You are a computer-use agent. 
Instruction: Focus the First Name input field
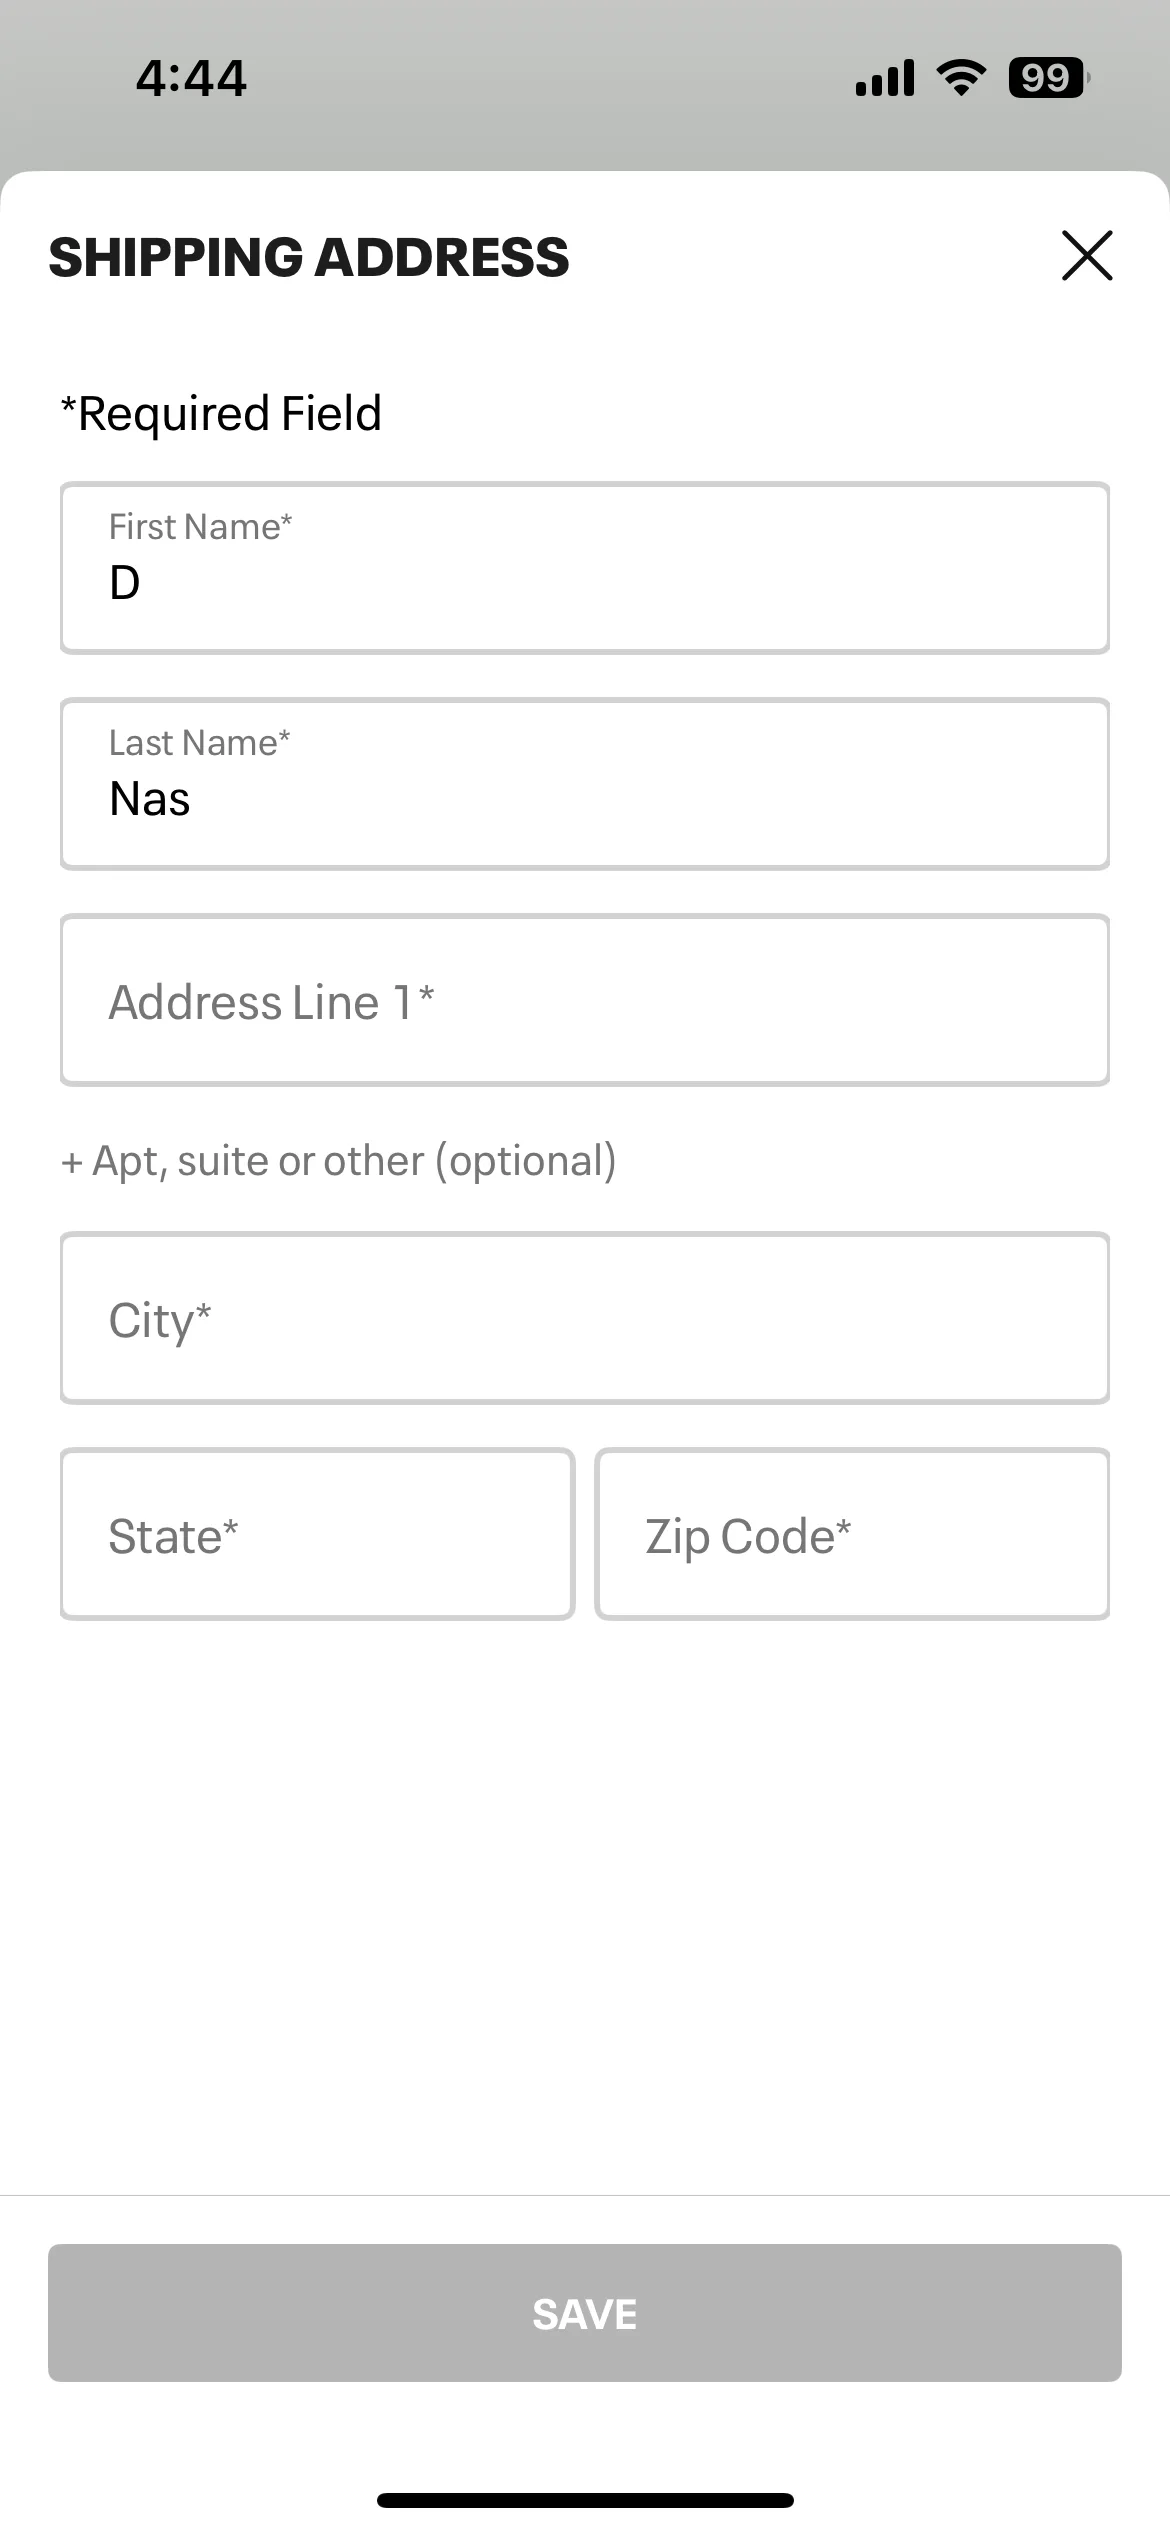point(585,568)
